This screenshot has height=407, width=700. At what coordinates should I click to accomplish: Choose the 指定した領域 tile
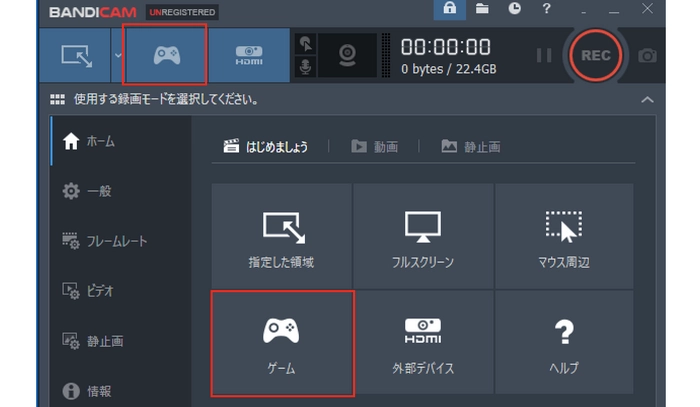coord(282,236)
